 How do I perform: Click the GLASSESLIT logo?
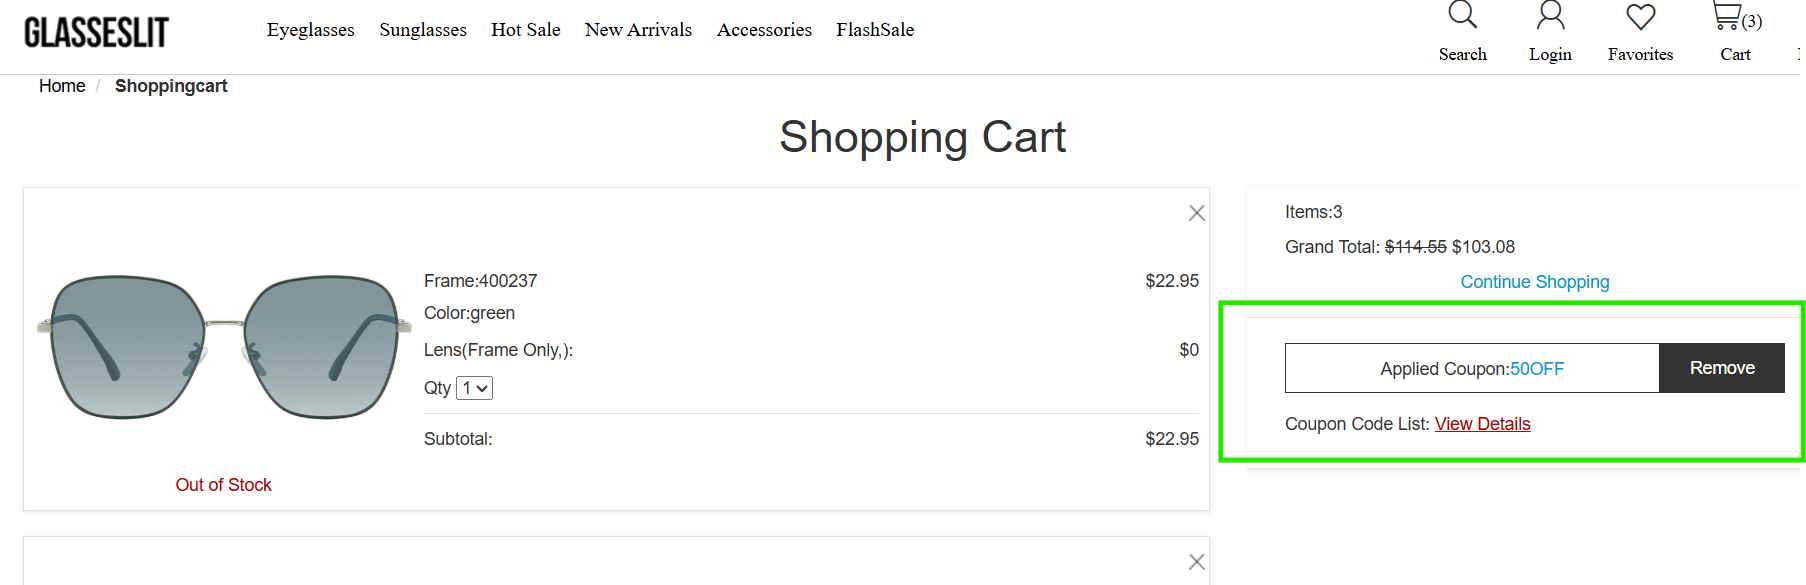click(x=95, y=30)
